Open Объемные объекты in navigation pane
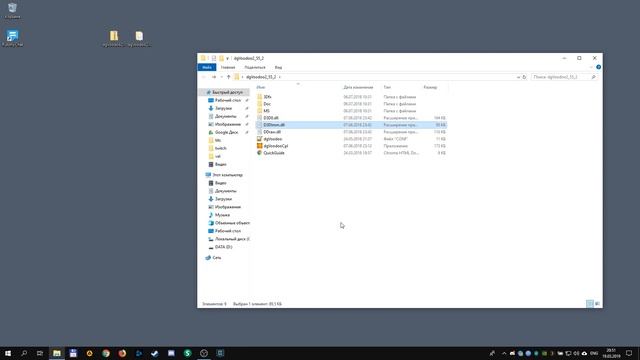 point(232,223)
